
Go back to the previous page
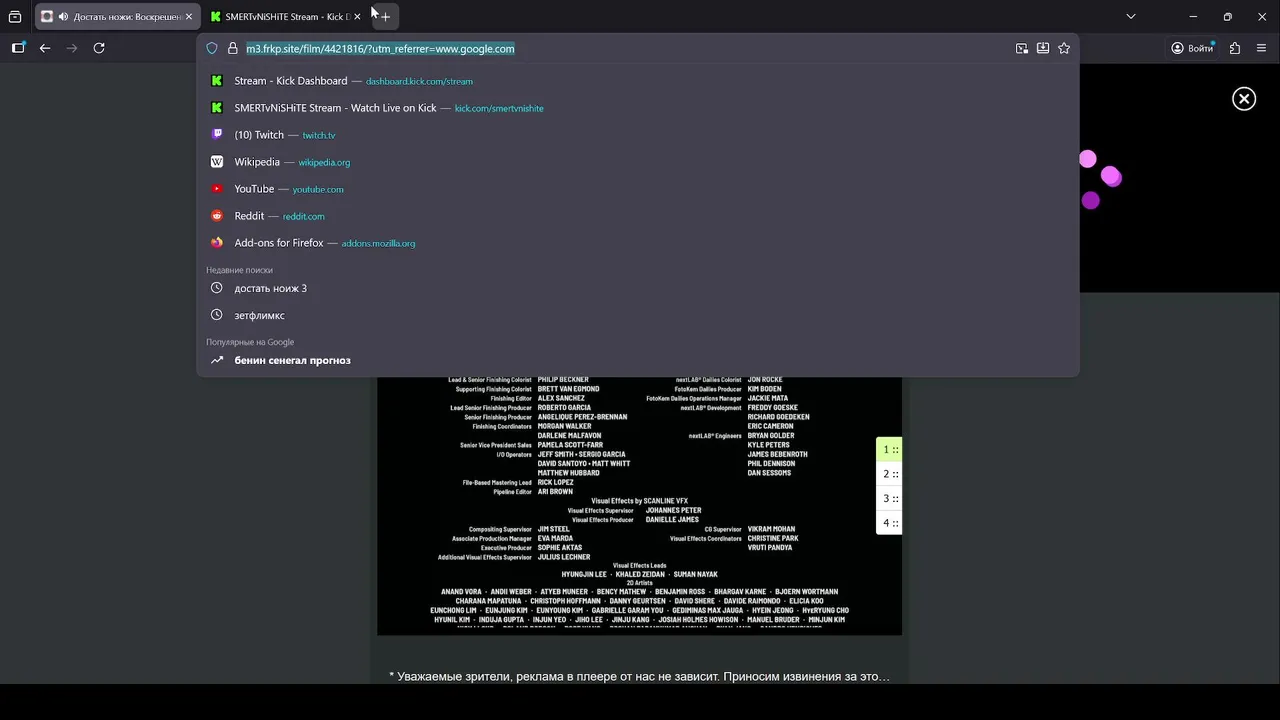[x=45, y=48]
